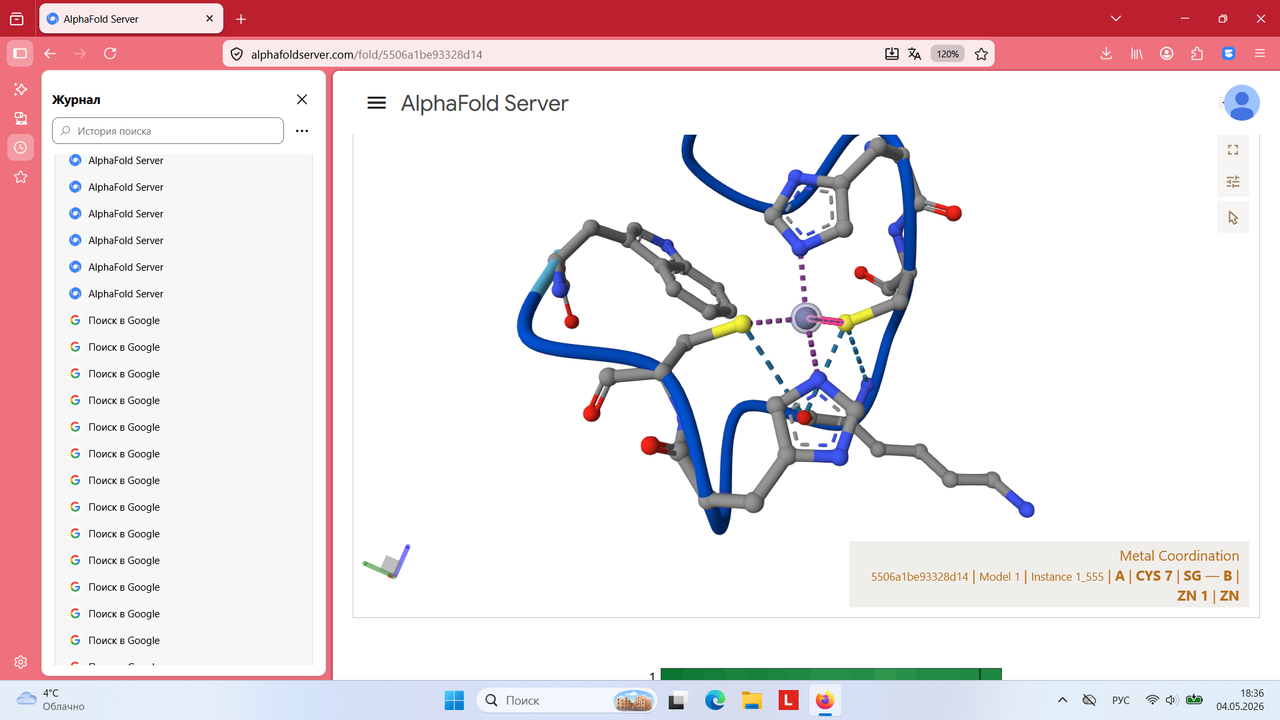Click the Metal Coordination label text
Screen dimensions: 1280x720
(1179, 556)
